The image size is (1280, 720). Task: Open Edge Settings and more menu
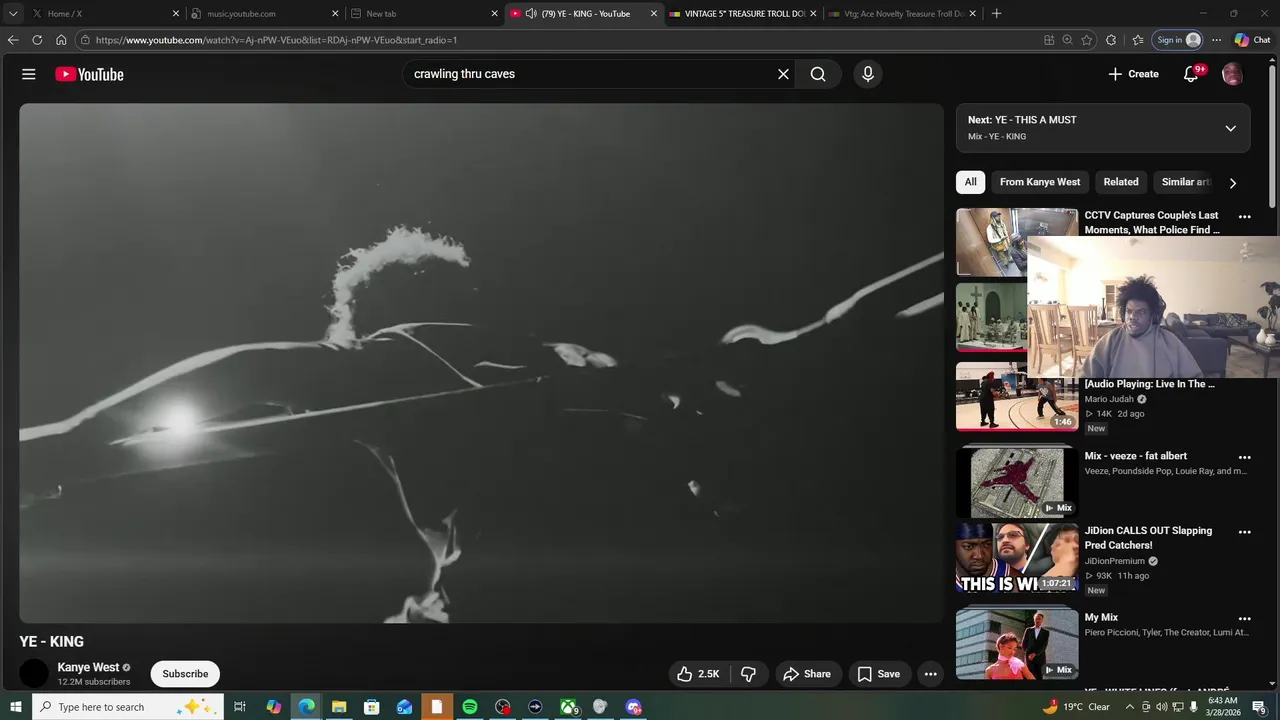[1216, 40]
